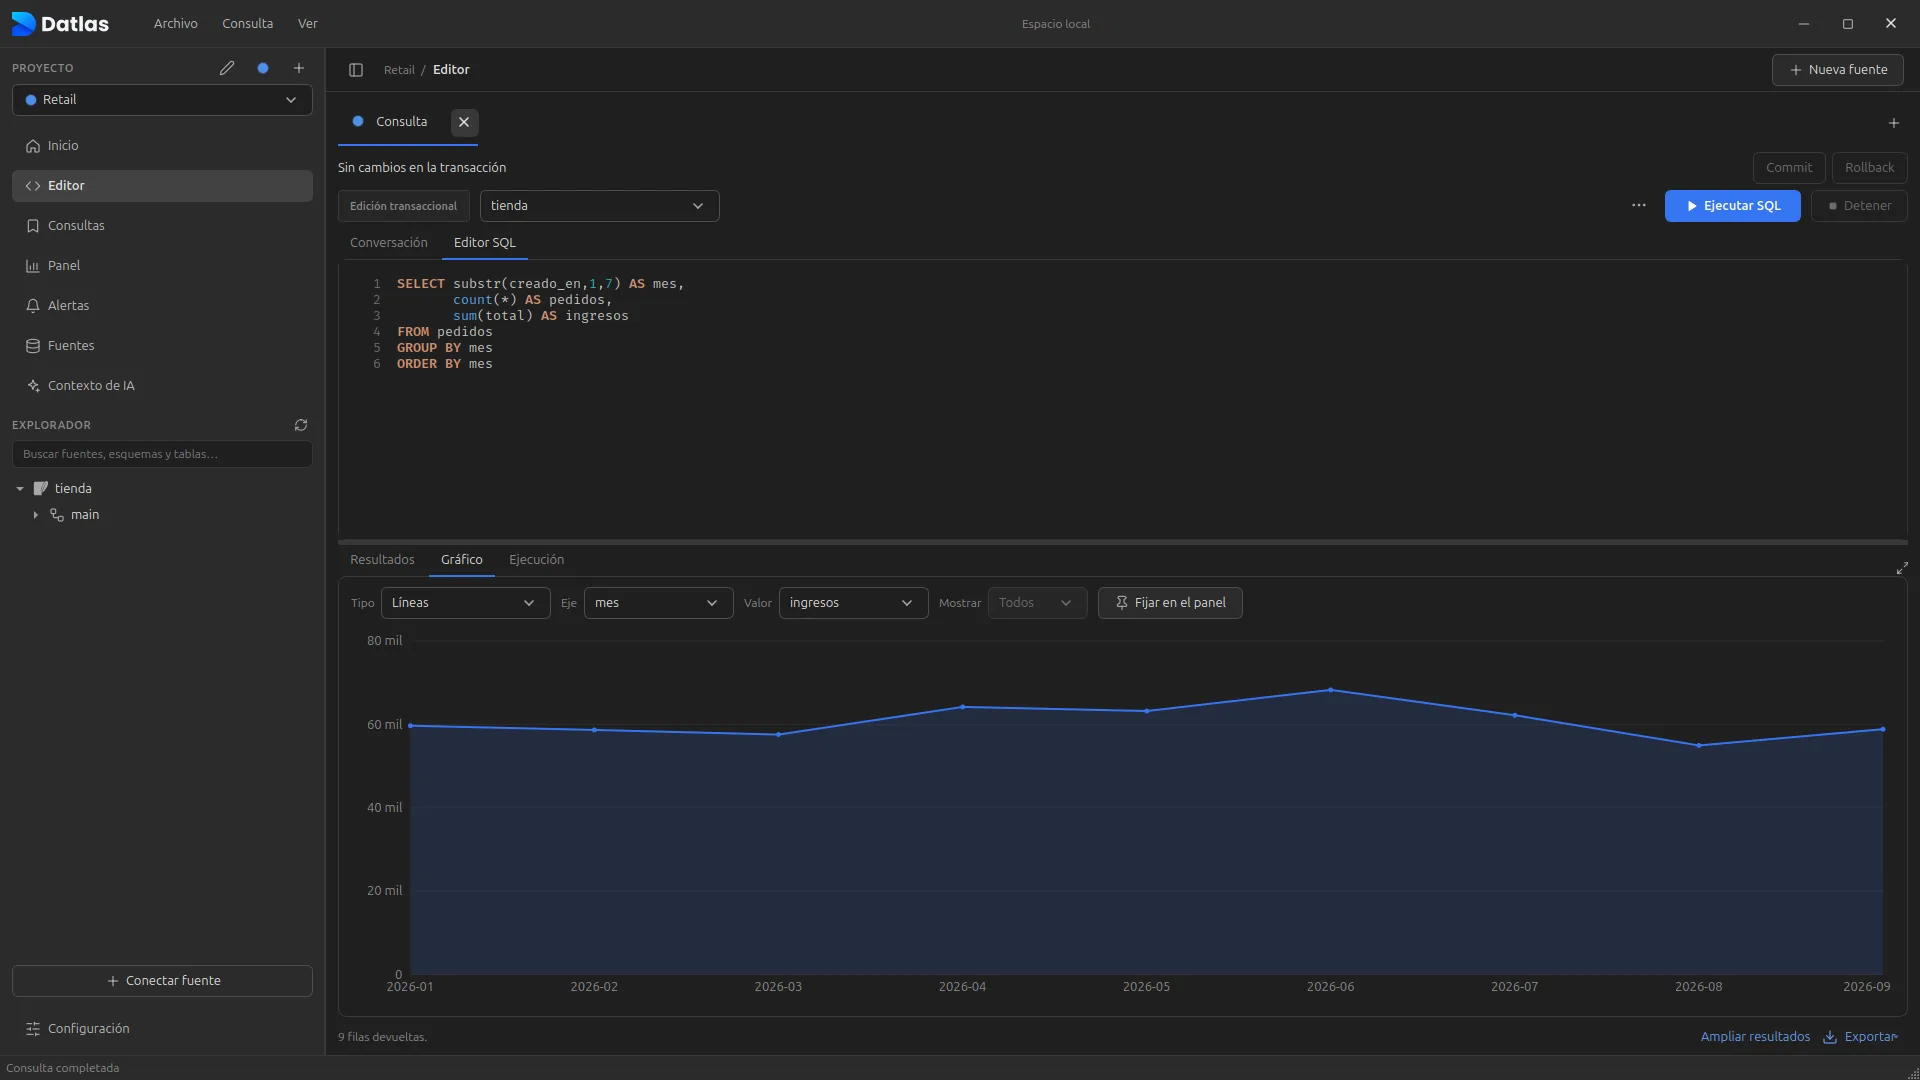Toggle Edición transaccional
The width and height of the screenshot is (1920, 1080).
point(403,206)
